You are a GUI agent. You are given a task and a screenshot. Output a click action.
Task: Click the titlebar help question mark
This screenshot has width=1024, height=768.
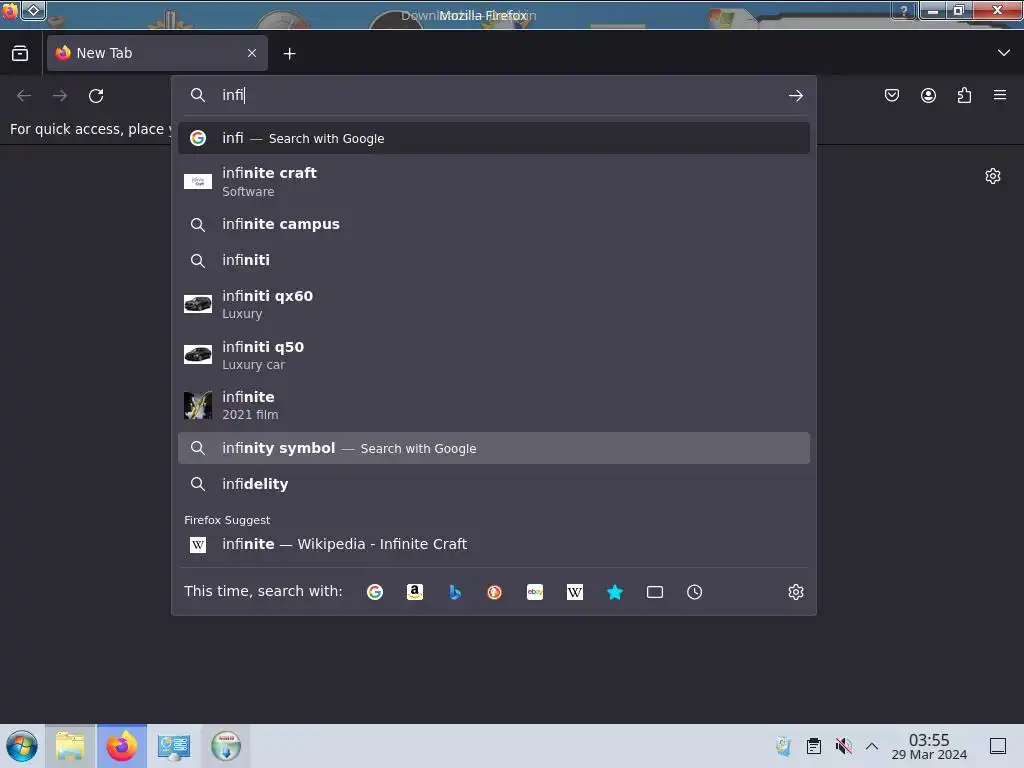pos(904,10)
